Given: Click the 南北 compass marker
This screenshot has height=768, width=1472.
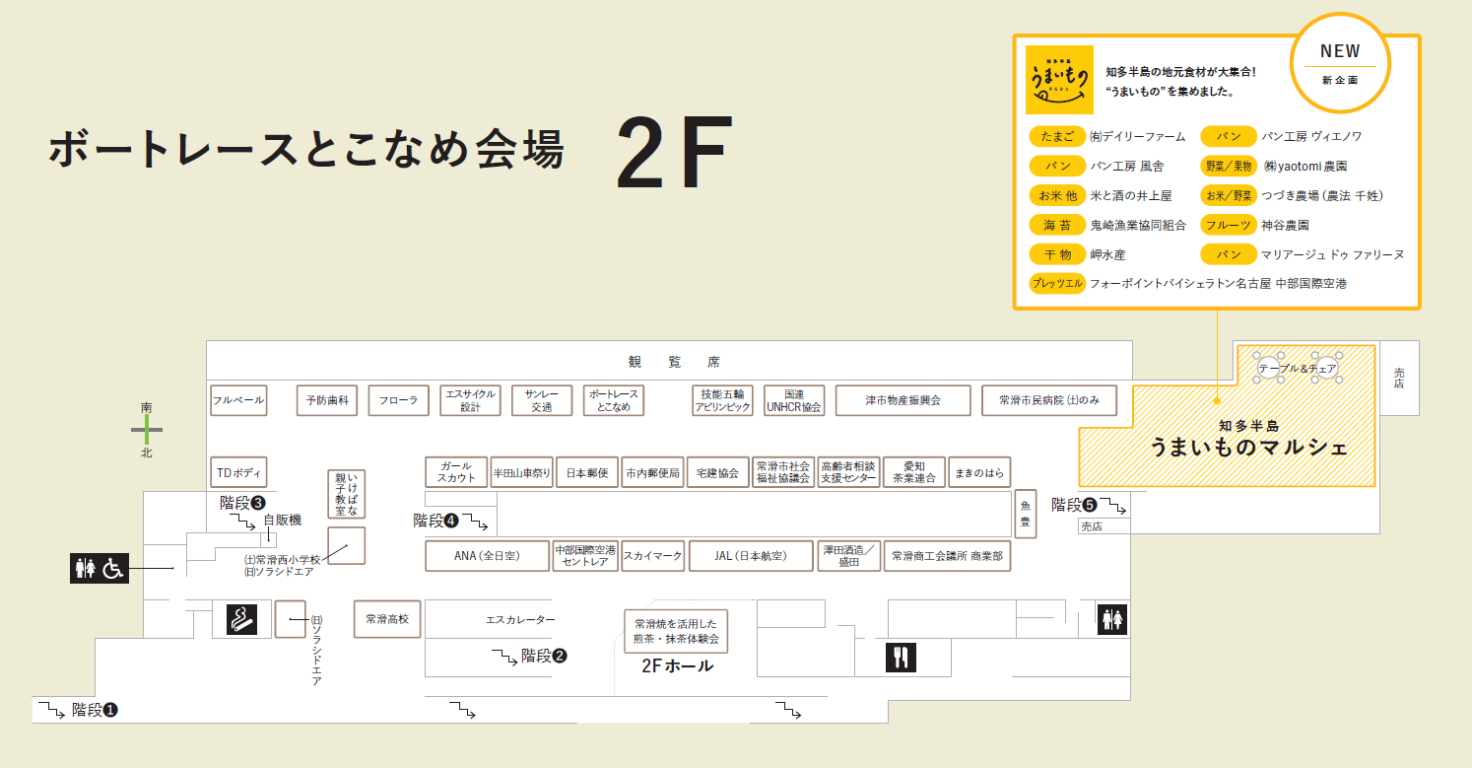Looking at the screenshot, I should 147,430.
